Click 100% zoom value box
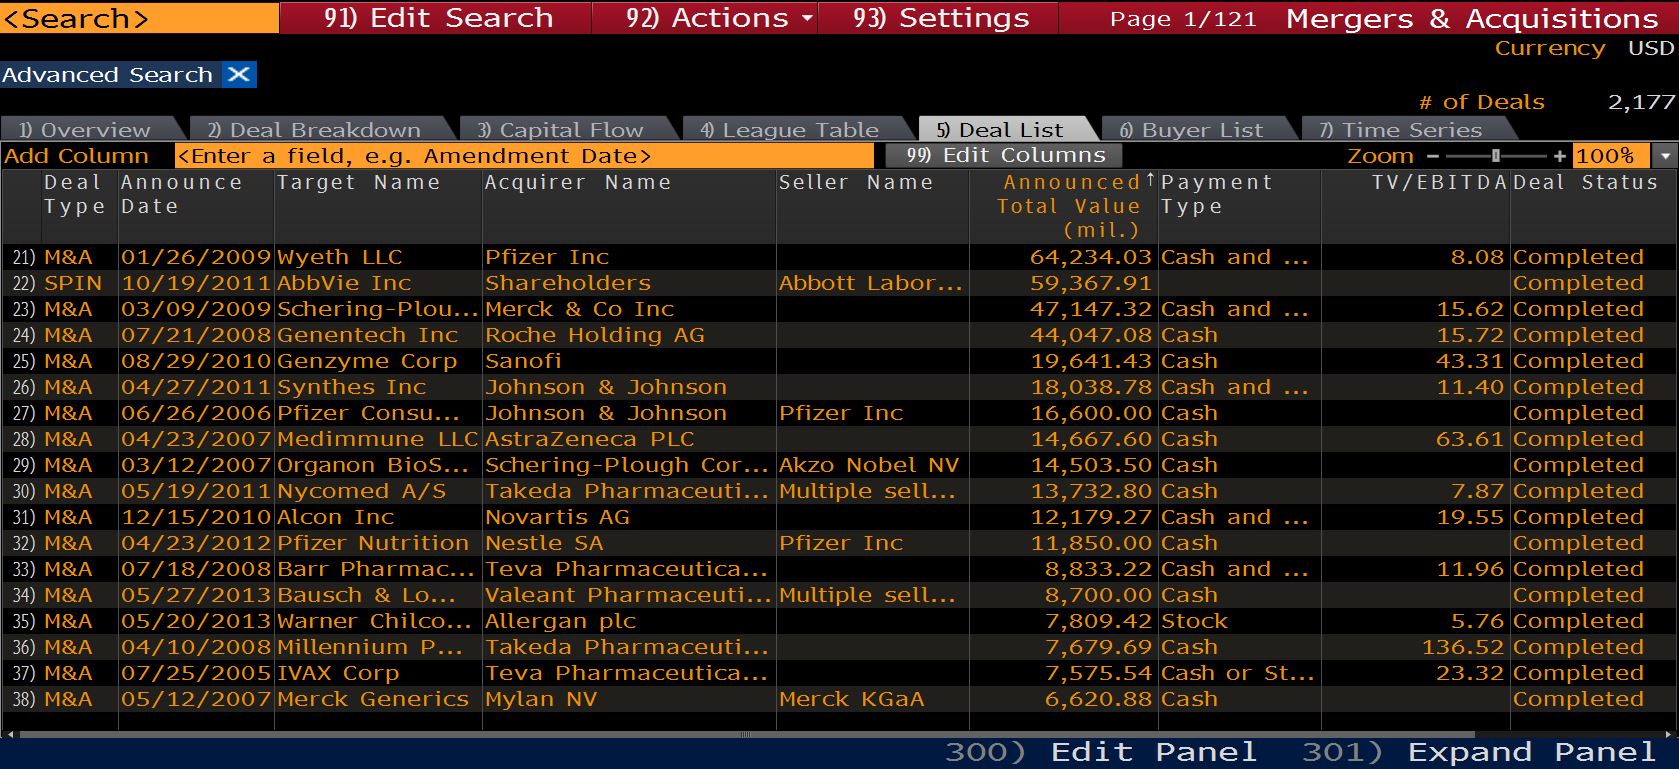This screenshot has width=1679, height=769. pos(1614,156)
